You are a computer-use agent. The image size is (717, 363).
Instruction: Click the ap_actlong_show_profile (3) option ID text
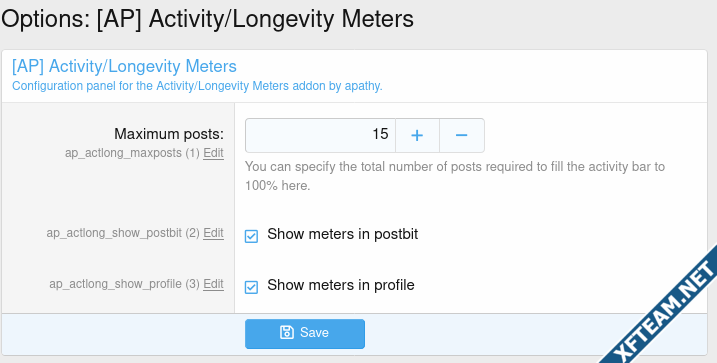[x=124, y=284]
